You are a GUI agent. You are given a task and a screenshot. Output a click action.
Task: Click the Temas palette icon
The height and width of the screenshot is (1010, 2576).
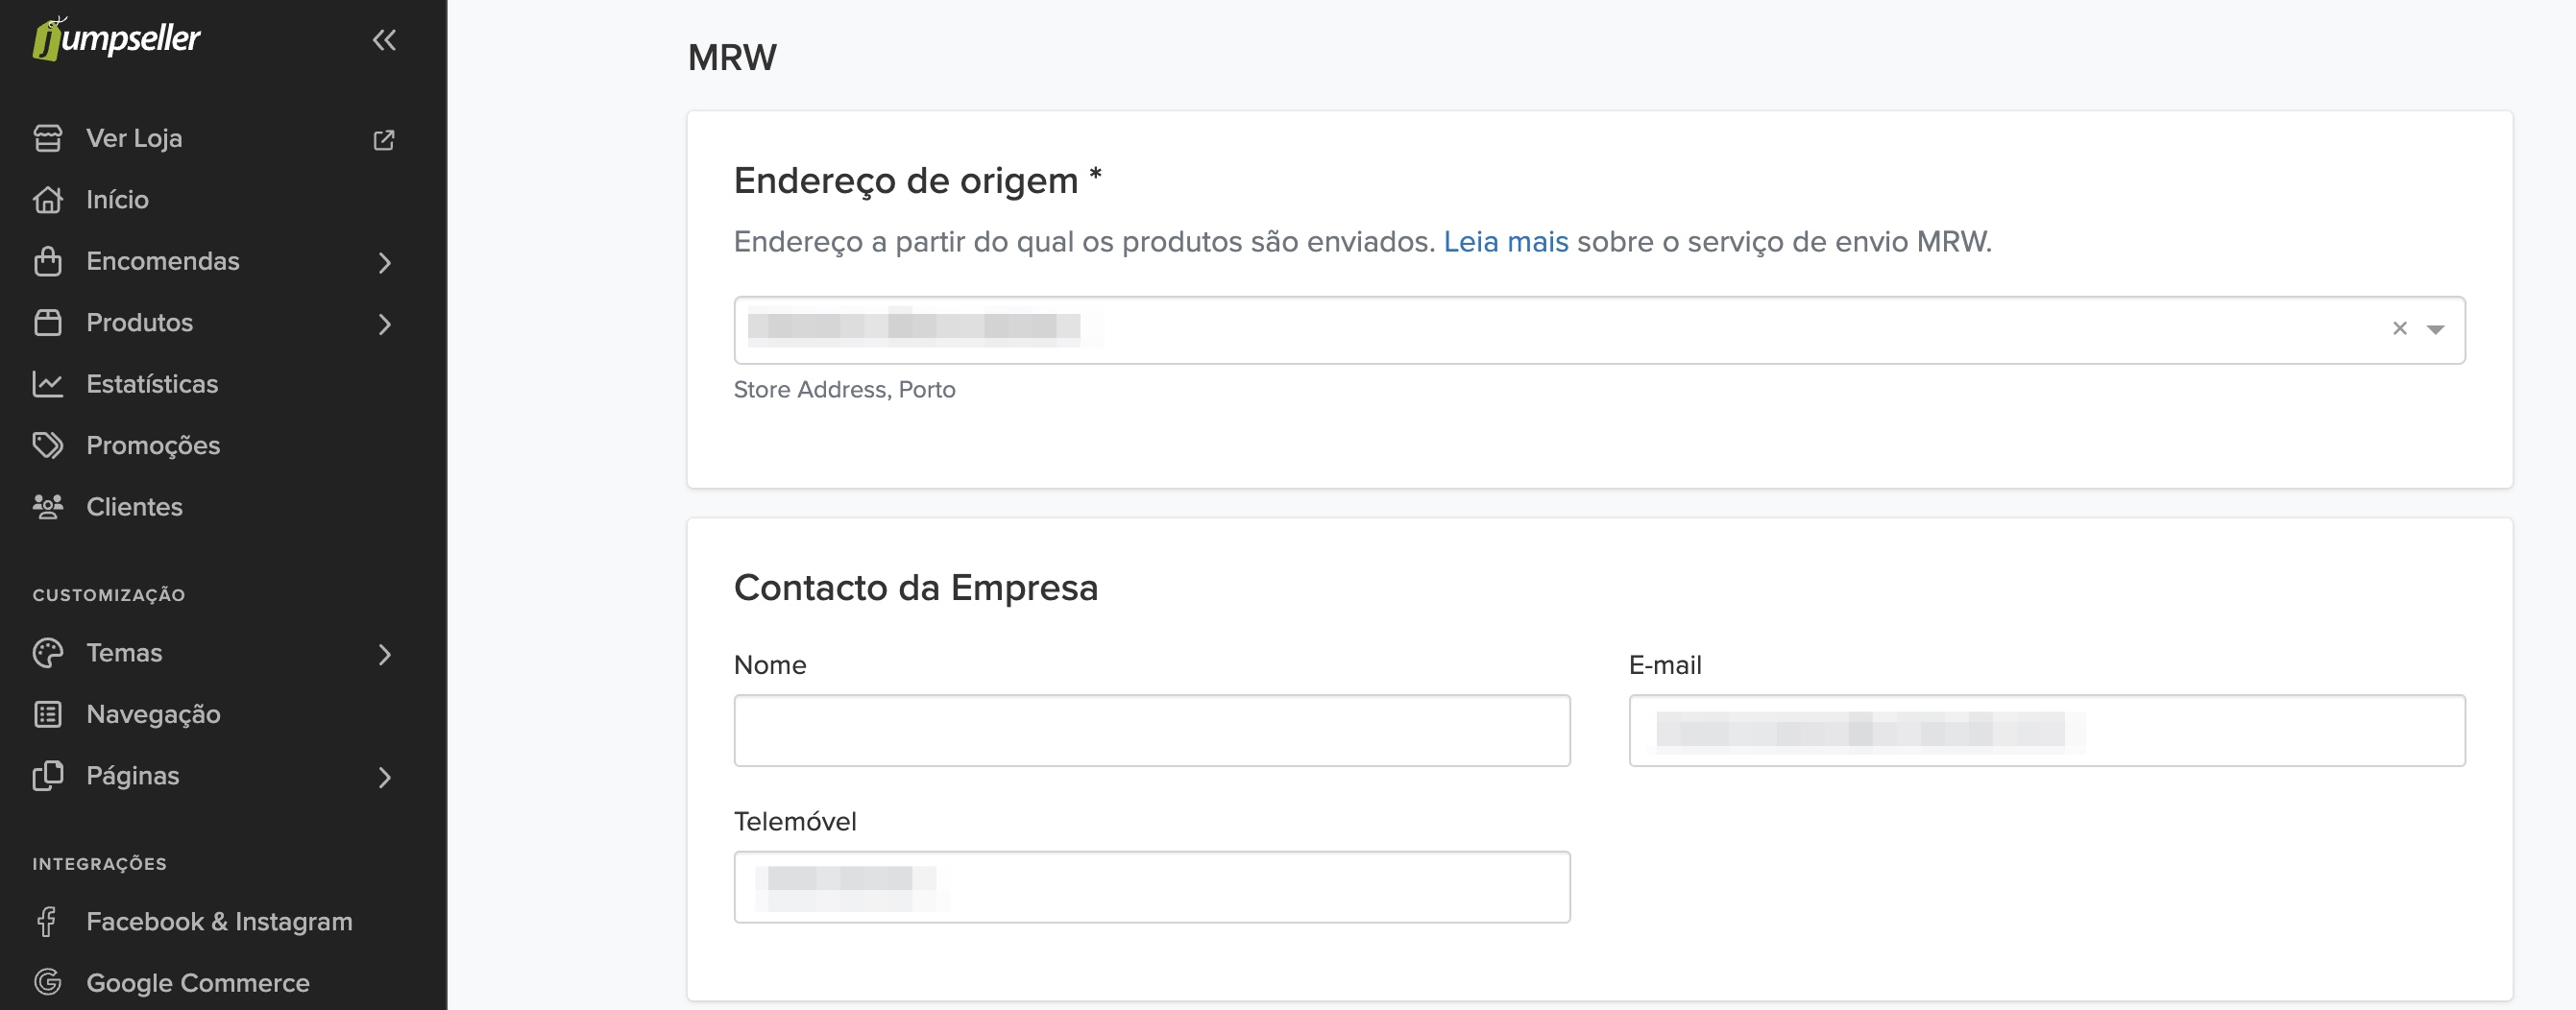(48, 653)
